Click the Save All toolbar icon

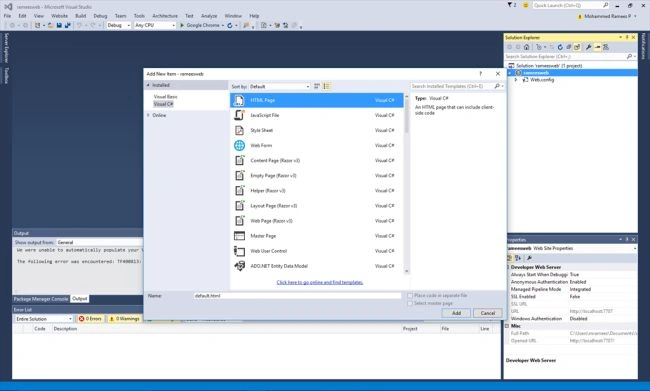click(x=68, y=25)
